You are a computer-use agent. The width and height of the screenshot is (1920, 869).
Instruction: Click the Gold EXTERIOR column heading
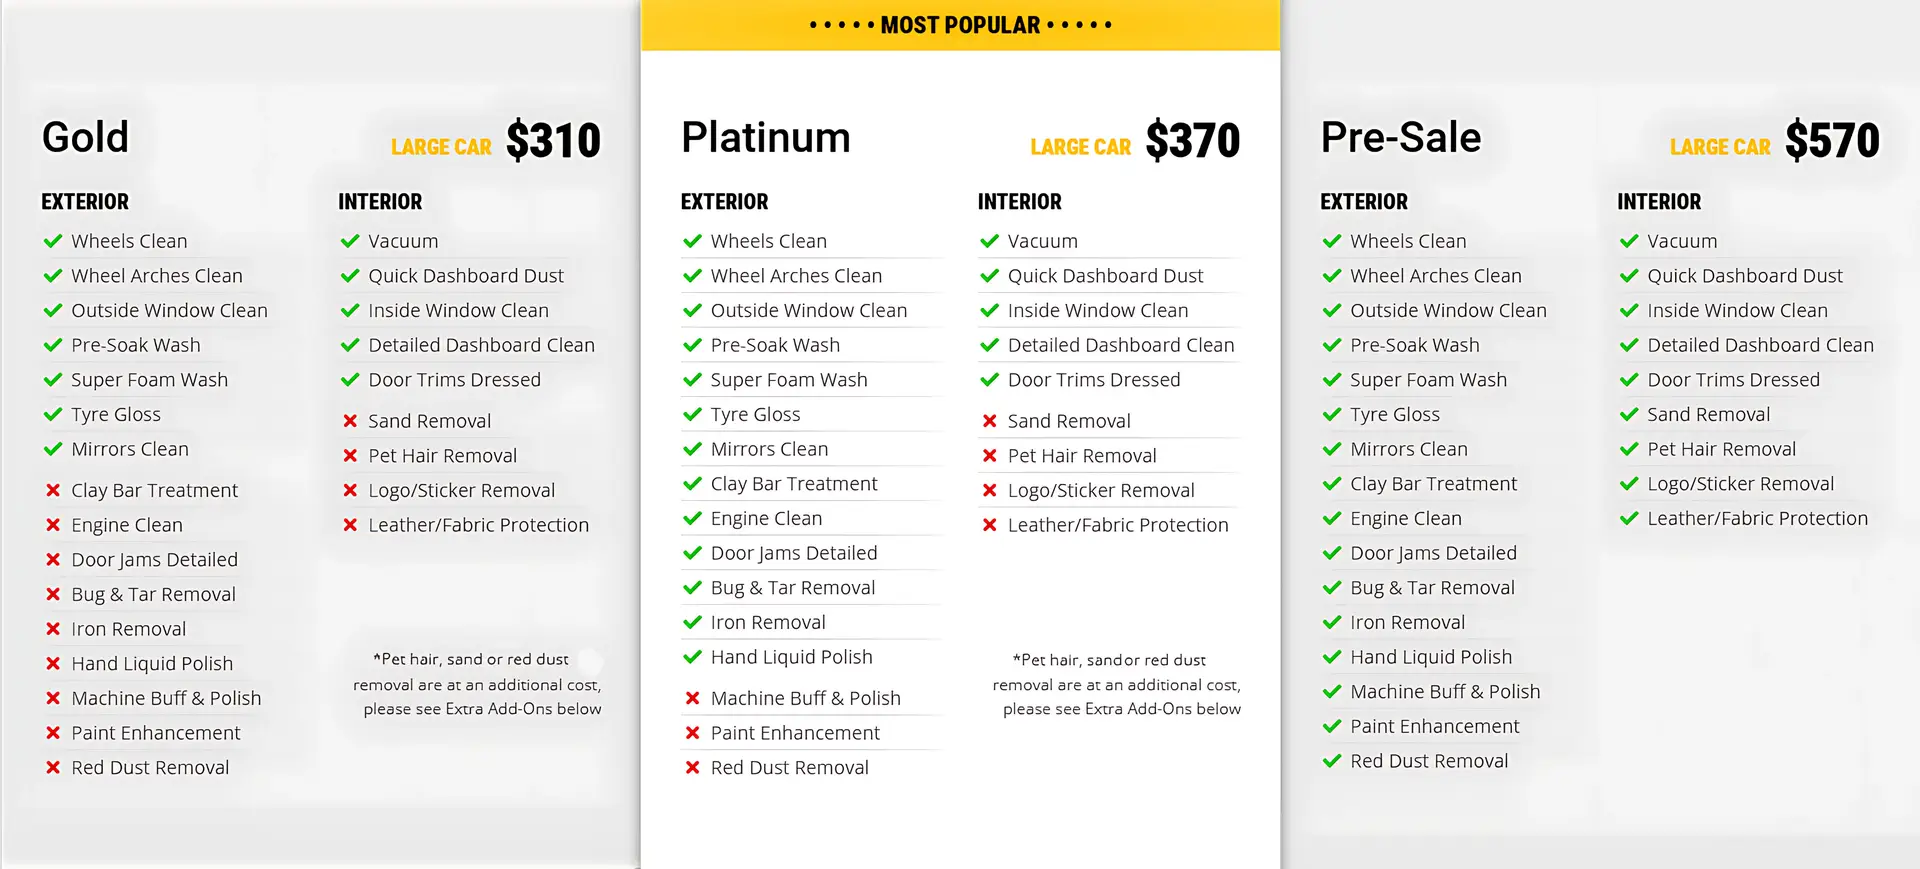85,202
